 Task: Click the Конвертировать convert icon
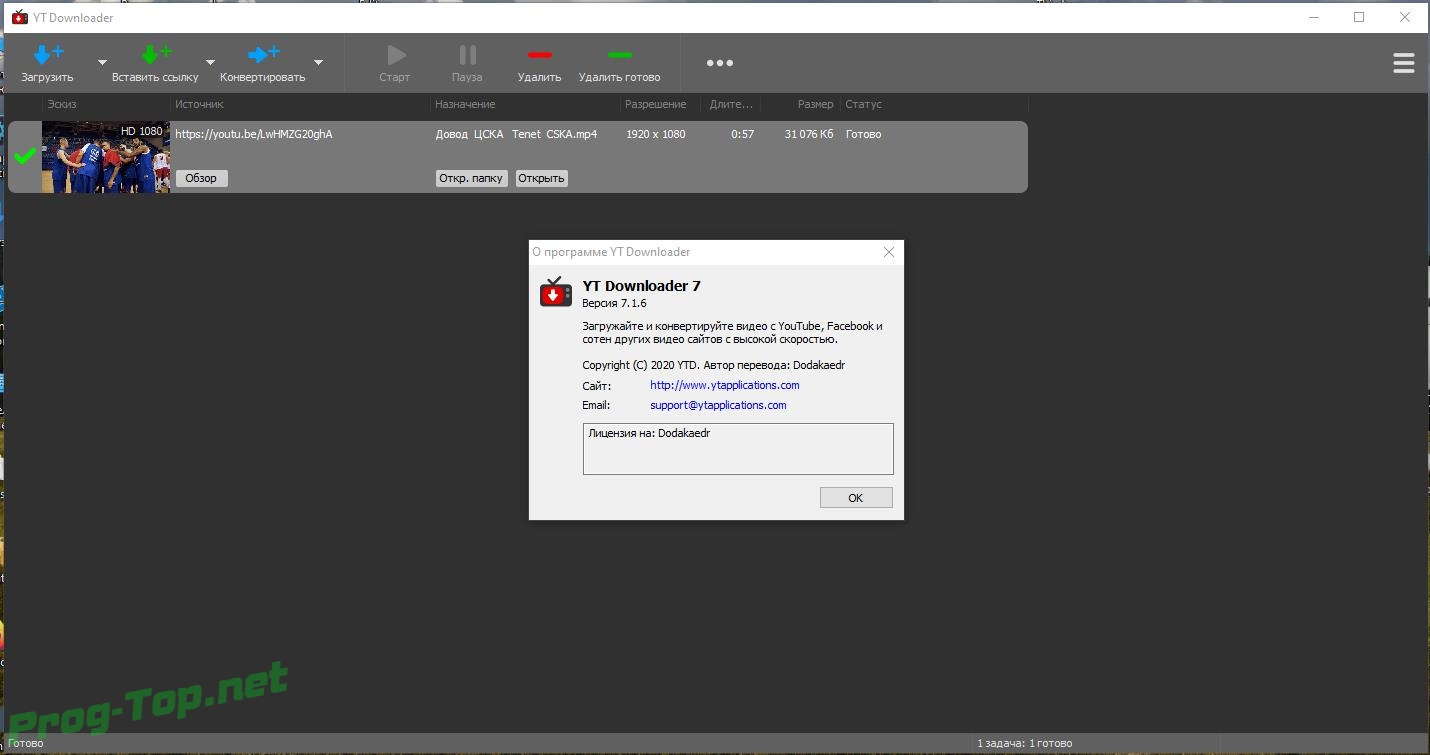pos(263,54)
